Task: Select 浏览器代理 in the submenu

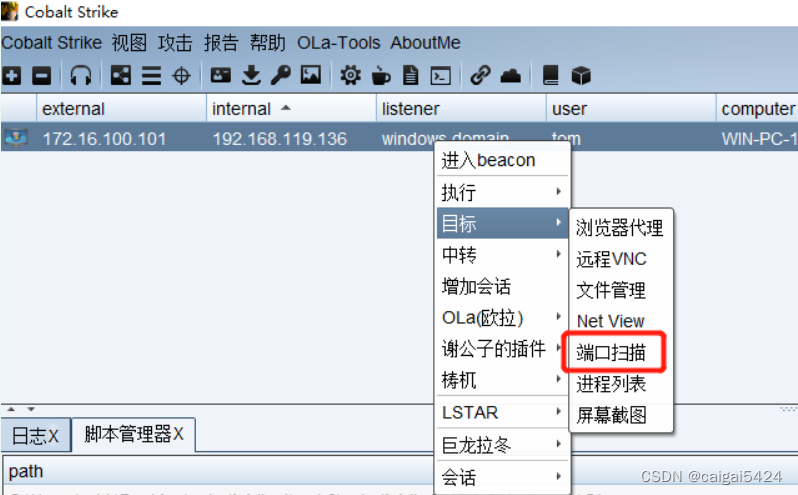Action: (621, 227)
